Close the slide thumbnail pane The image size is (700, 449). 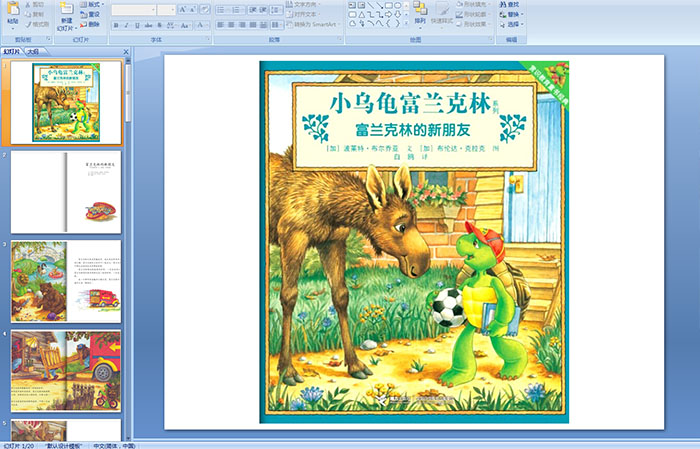(126, 52)
